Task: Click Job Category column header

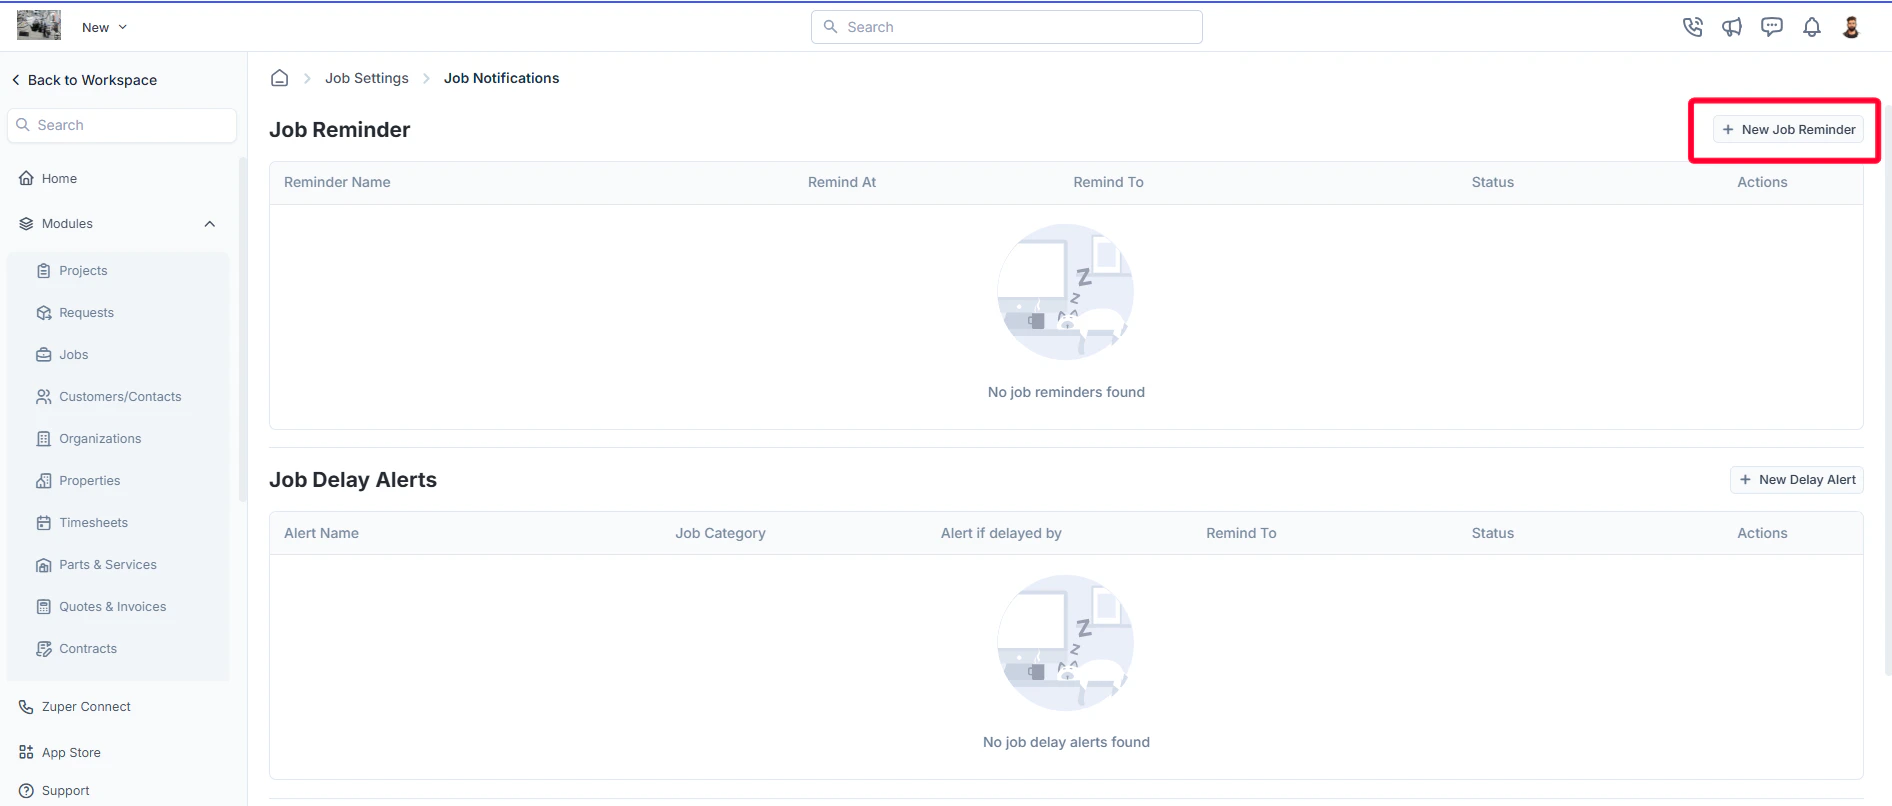Action: [720, 533]
